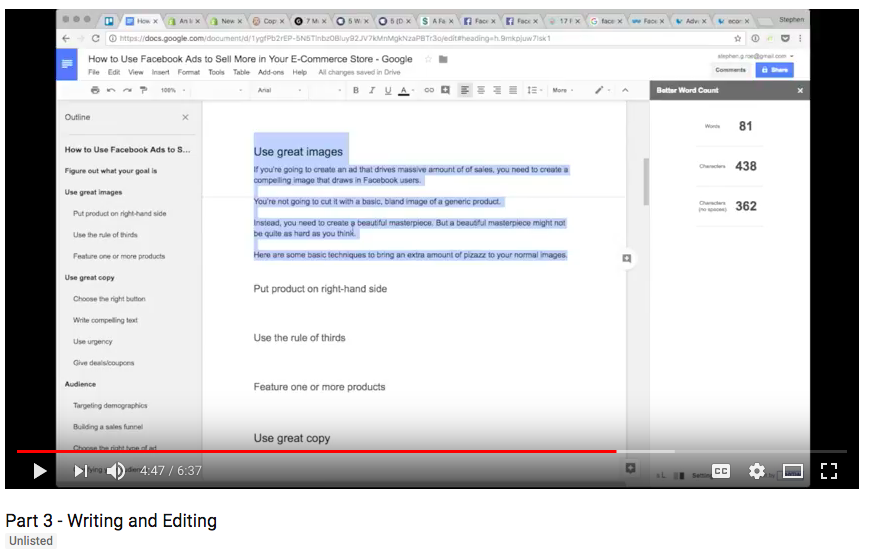Image resolution: width=873 pixels, height=556 pixels.
Task: Open the Help menu
Action: (300, 72)
